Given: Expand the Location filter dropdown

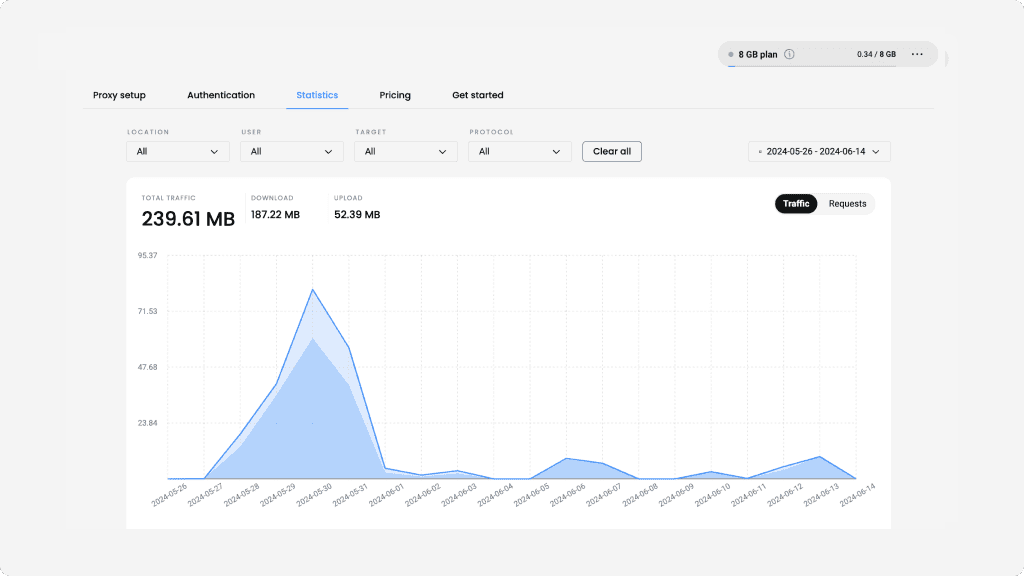Looking at the screenshot, I should (x=178, y=152).
